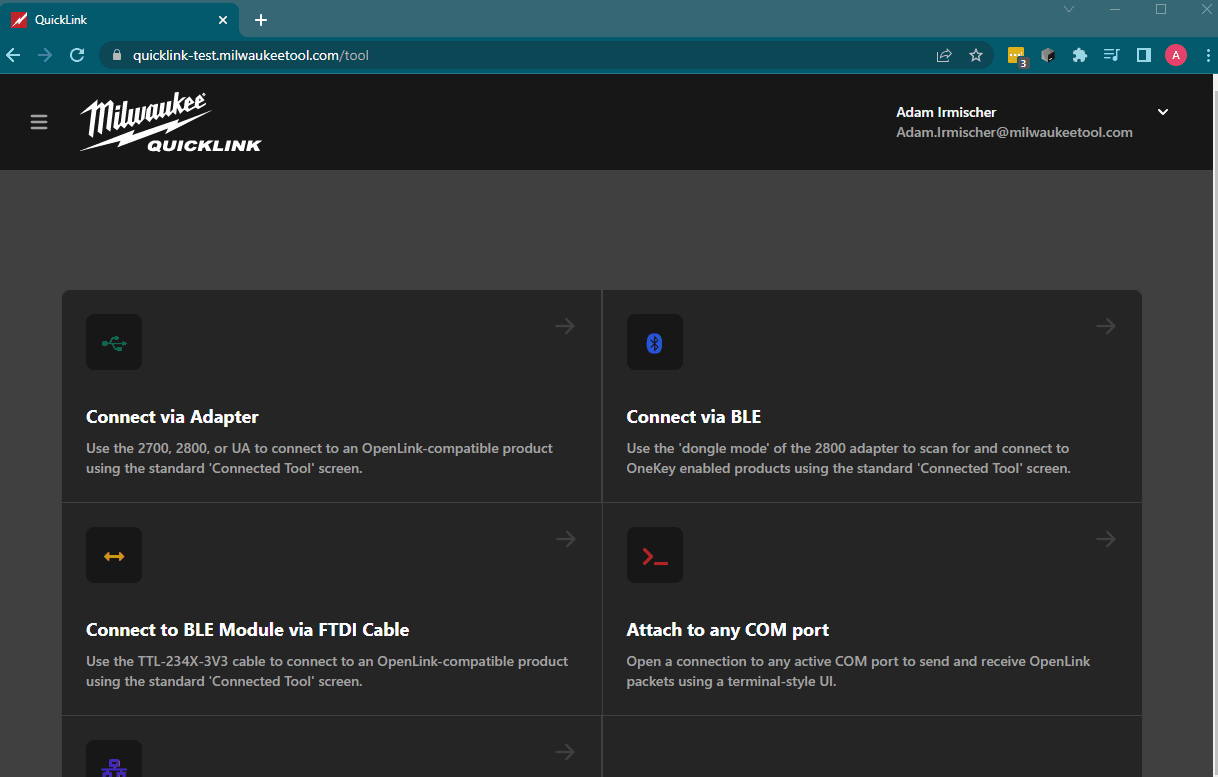
Task: Click the Adam Irmischer user name
Action: click(946, 112)
